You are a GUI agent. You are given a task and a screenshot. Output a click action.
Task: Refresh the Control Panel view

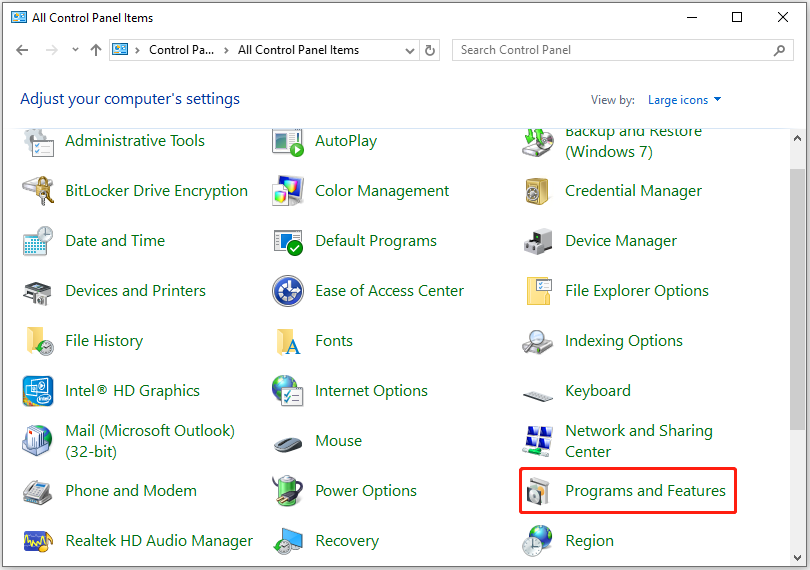pyautogui.click(x=430, y=51)
